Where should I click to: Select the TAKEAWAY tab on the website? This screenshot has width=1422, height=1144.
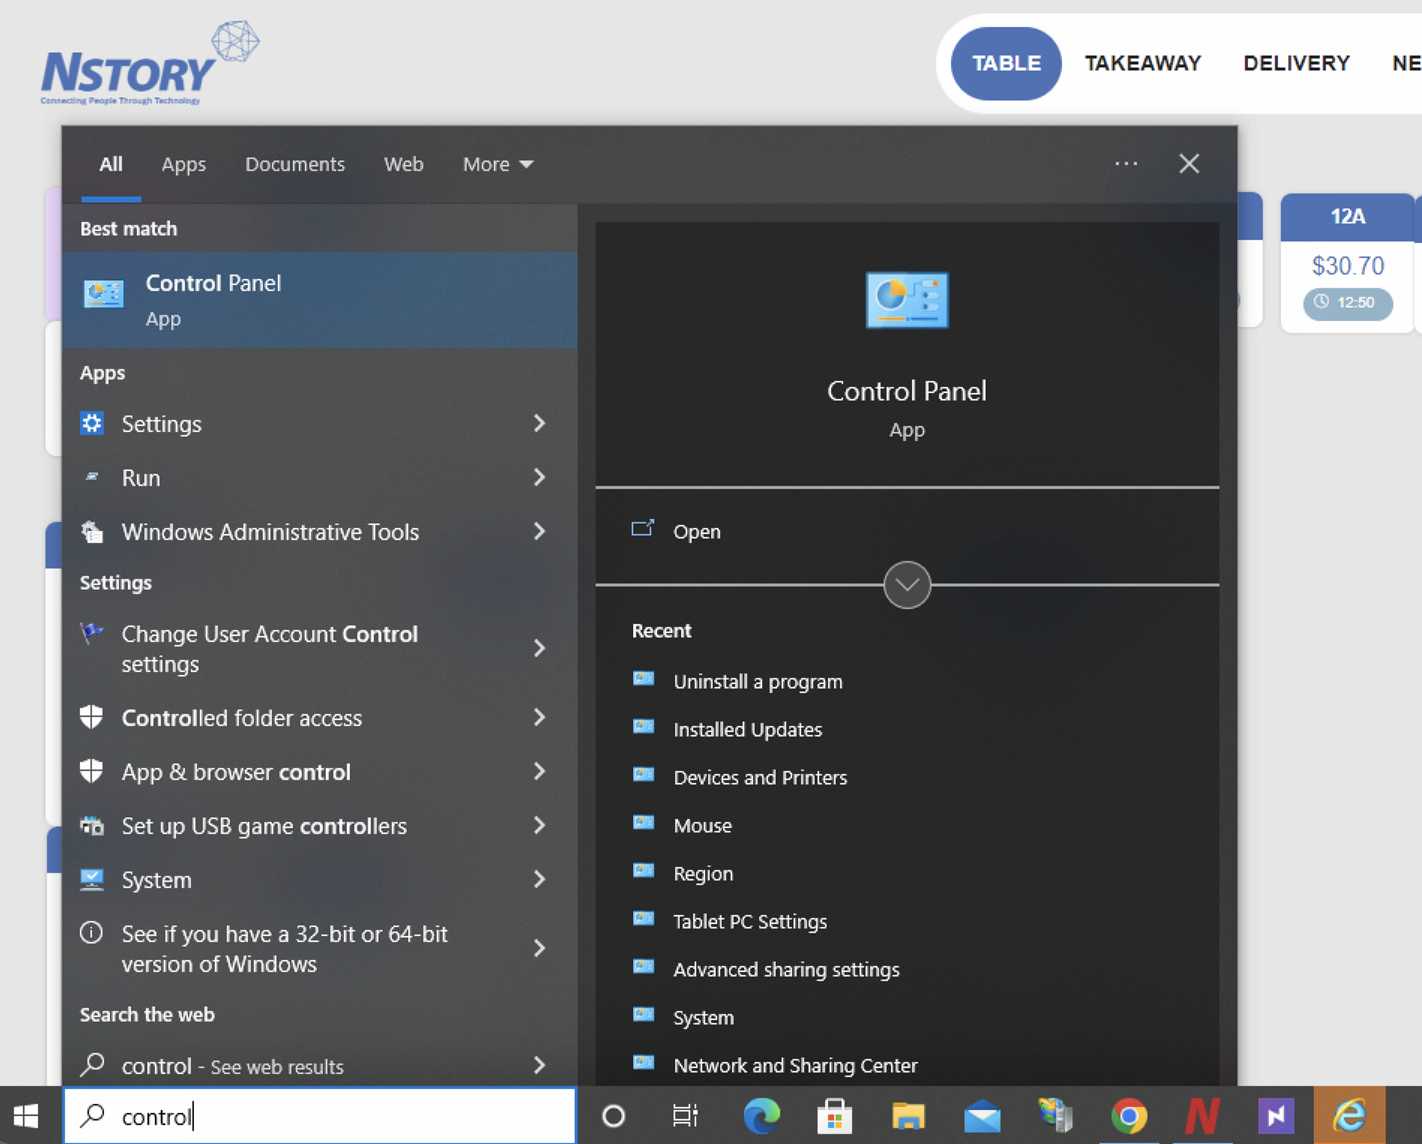coord(1142,63)
